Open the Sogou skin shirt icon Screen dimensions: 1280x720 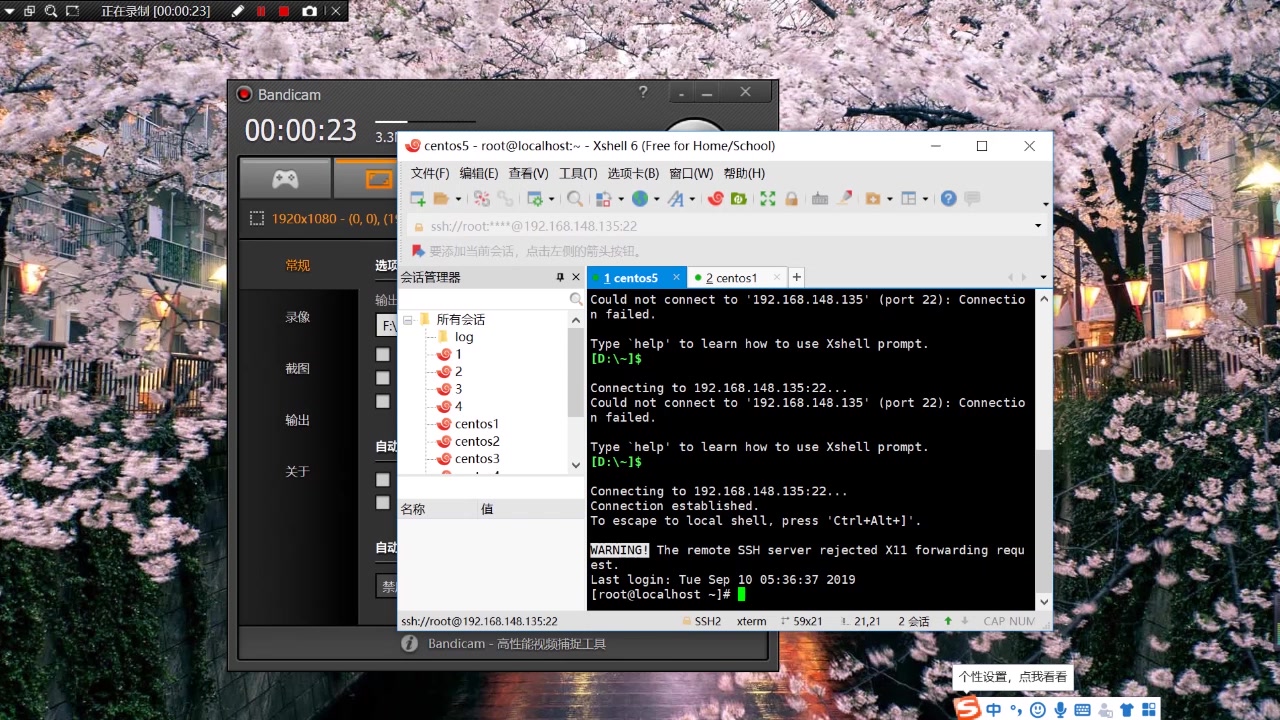pos(1127,709)
